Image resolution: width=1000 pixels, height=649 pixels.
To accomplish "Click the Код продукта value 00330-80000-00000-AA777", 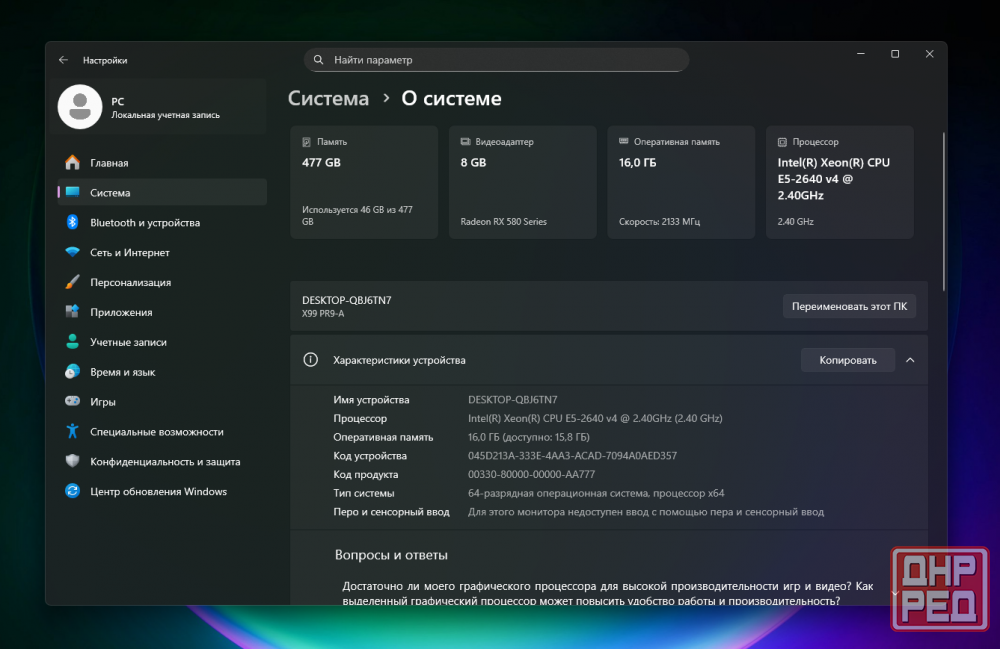I will pyautogui.click(x=531, y=474).
